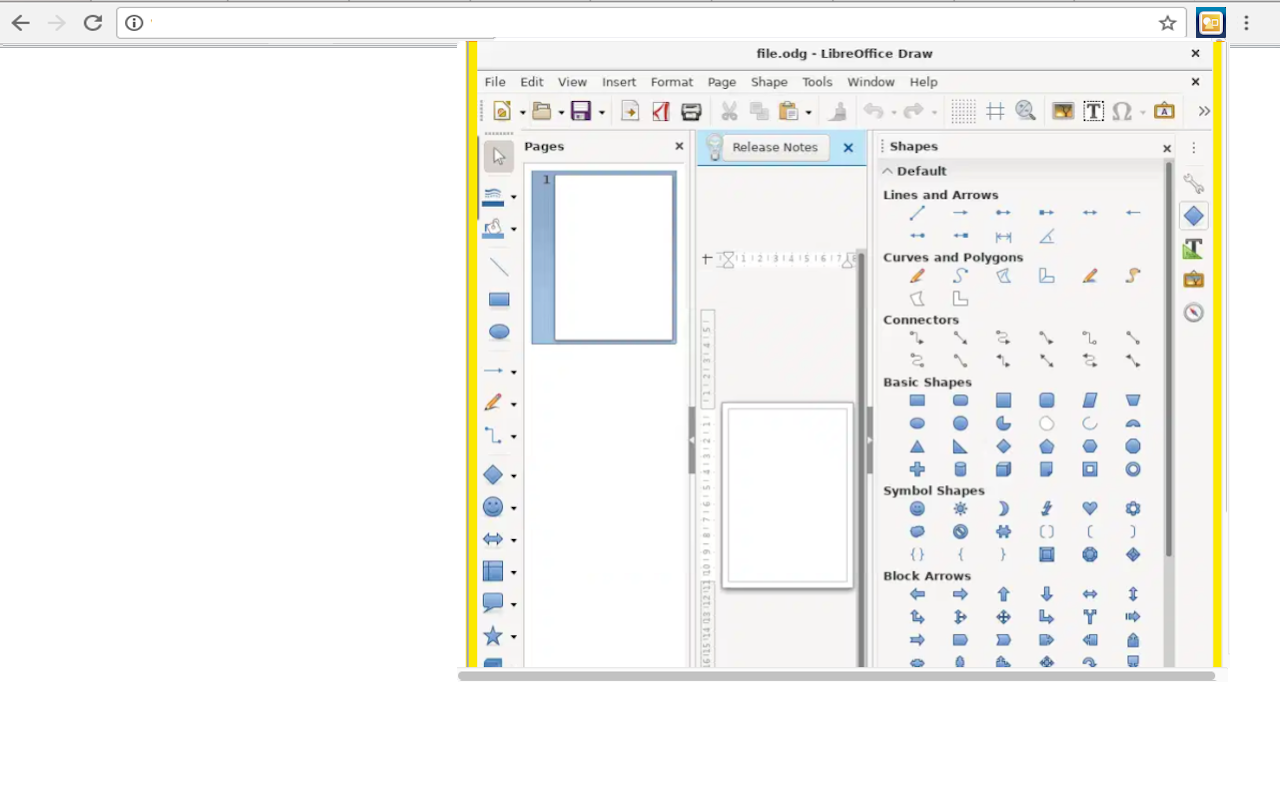Click the Print icon
1280x800 pixels.
tap(691, 111)
